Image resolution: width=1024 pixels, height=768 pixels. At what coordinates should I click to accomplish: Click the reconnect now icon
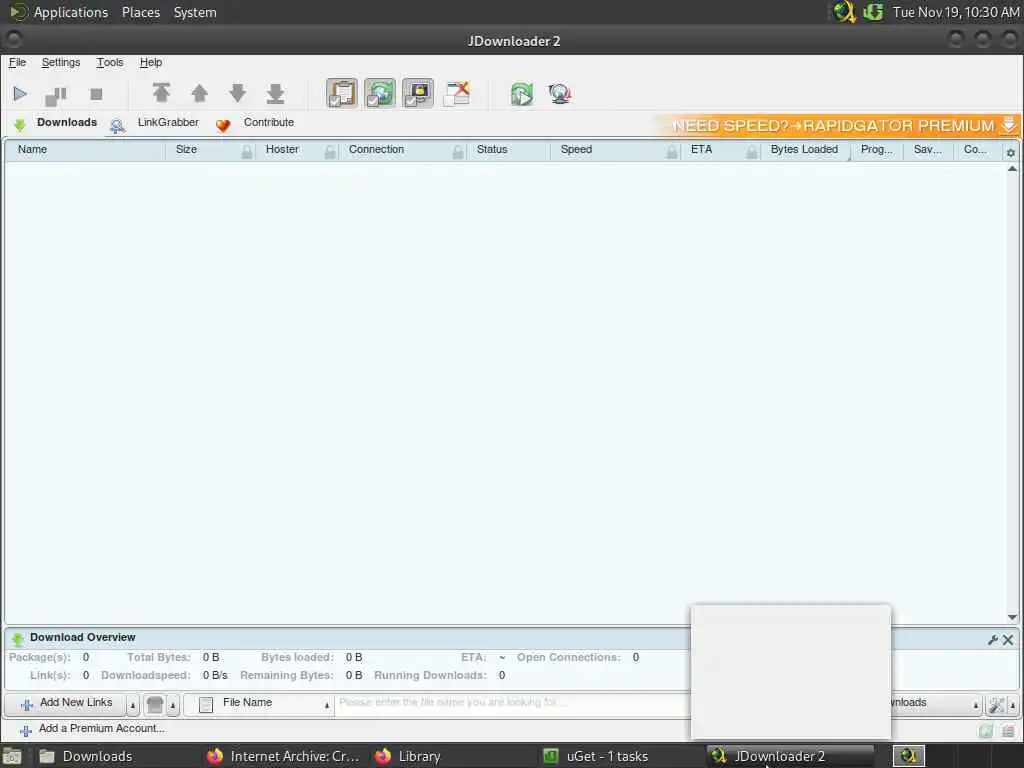pyautogui.click(x=522, y=94)
